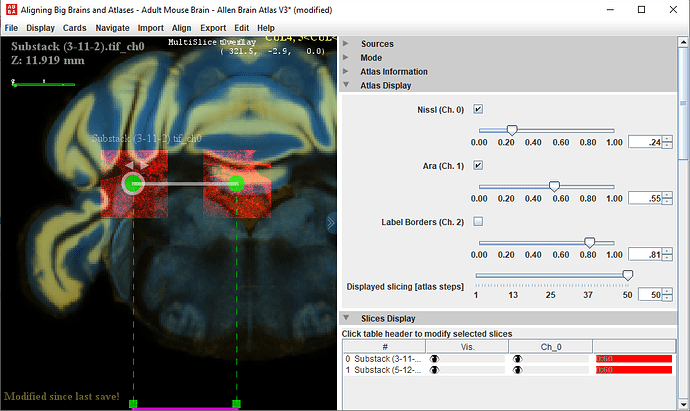Toggle Ch_0 eye for slice 1 Substack (5-12-
The image size is (690, 411).
click(518, 370)
